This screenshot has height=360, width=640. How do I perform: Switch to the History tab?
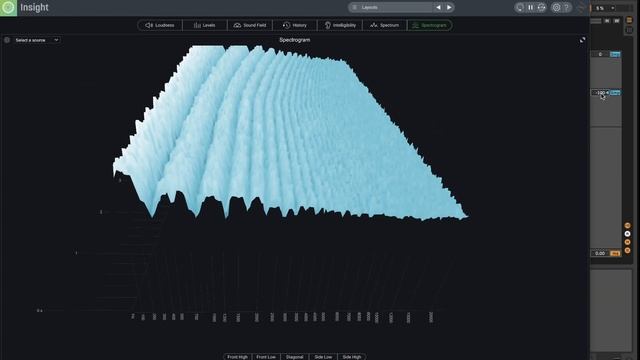click(295, 25)
